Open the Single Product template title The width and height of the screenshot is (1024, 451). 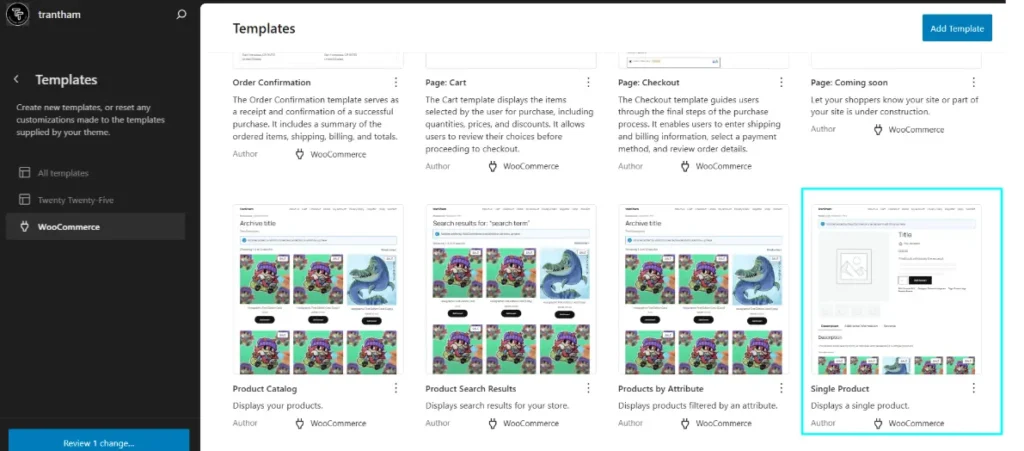840,388
